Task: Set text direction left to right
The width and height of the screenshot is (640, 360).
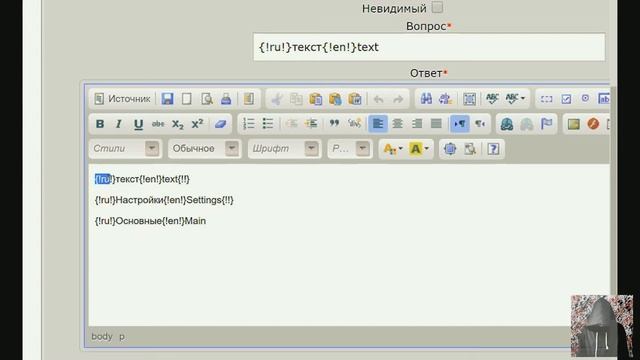Action: [460, 124]
